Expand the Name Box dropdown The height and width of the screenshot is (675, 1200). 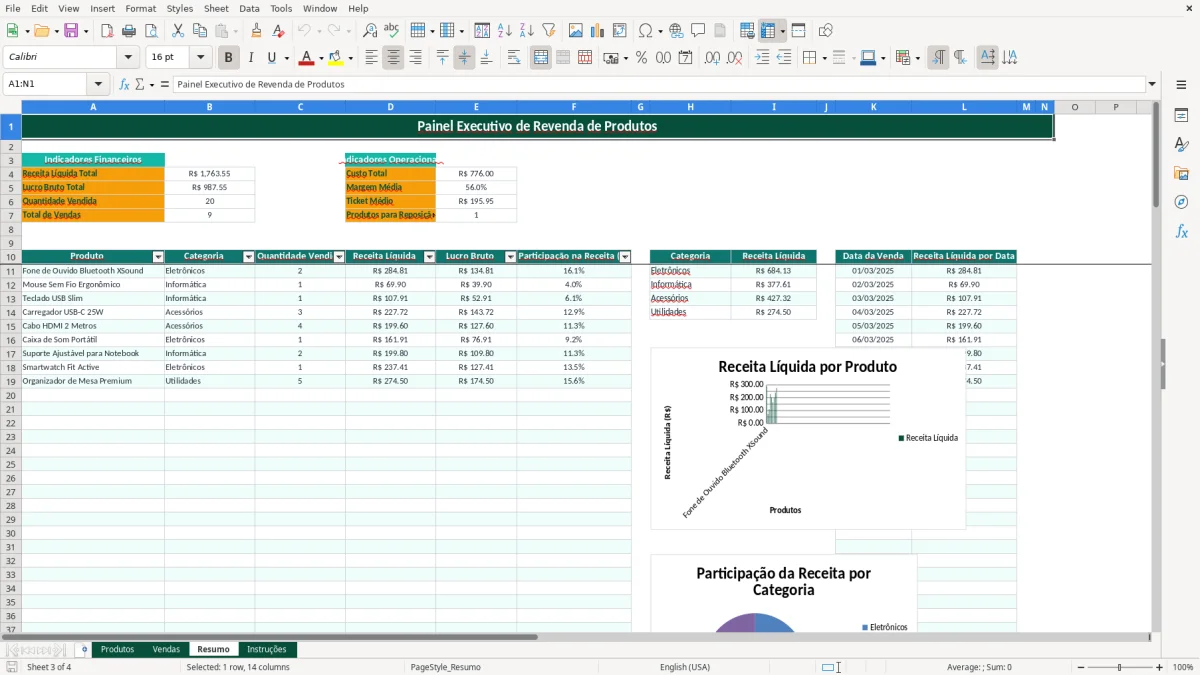(x=98, y=85)
